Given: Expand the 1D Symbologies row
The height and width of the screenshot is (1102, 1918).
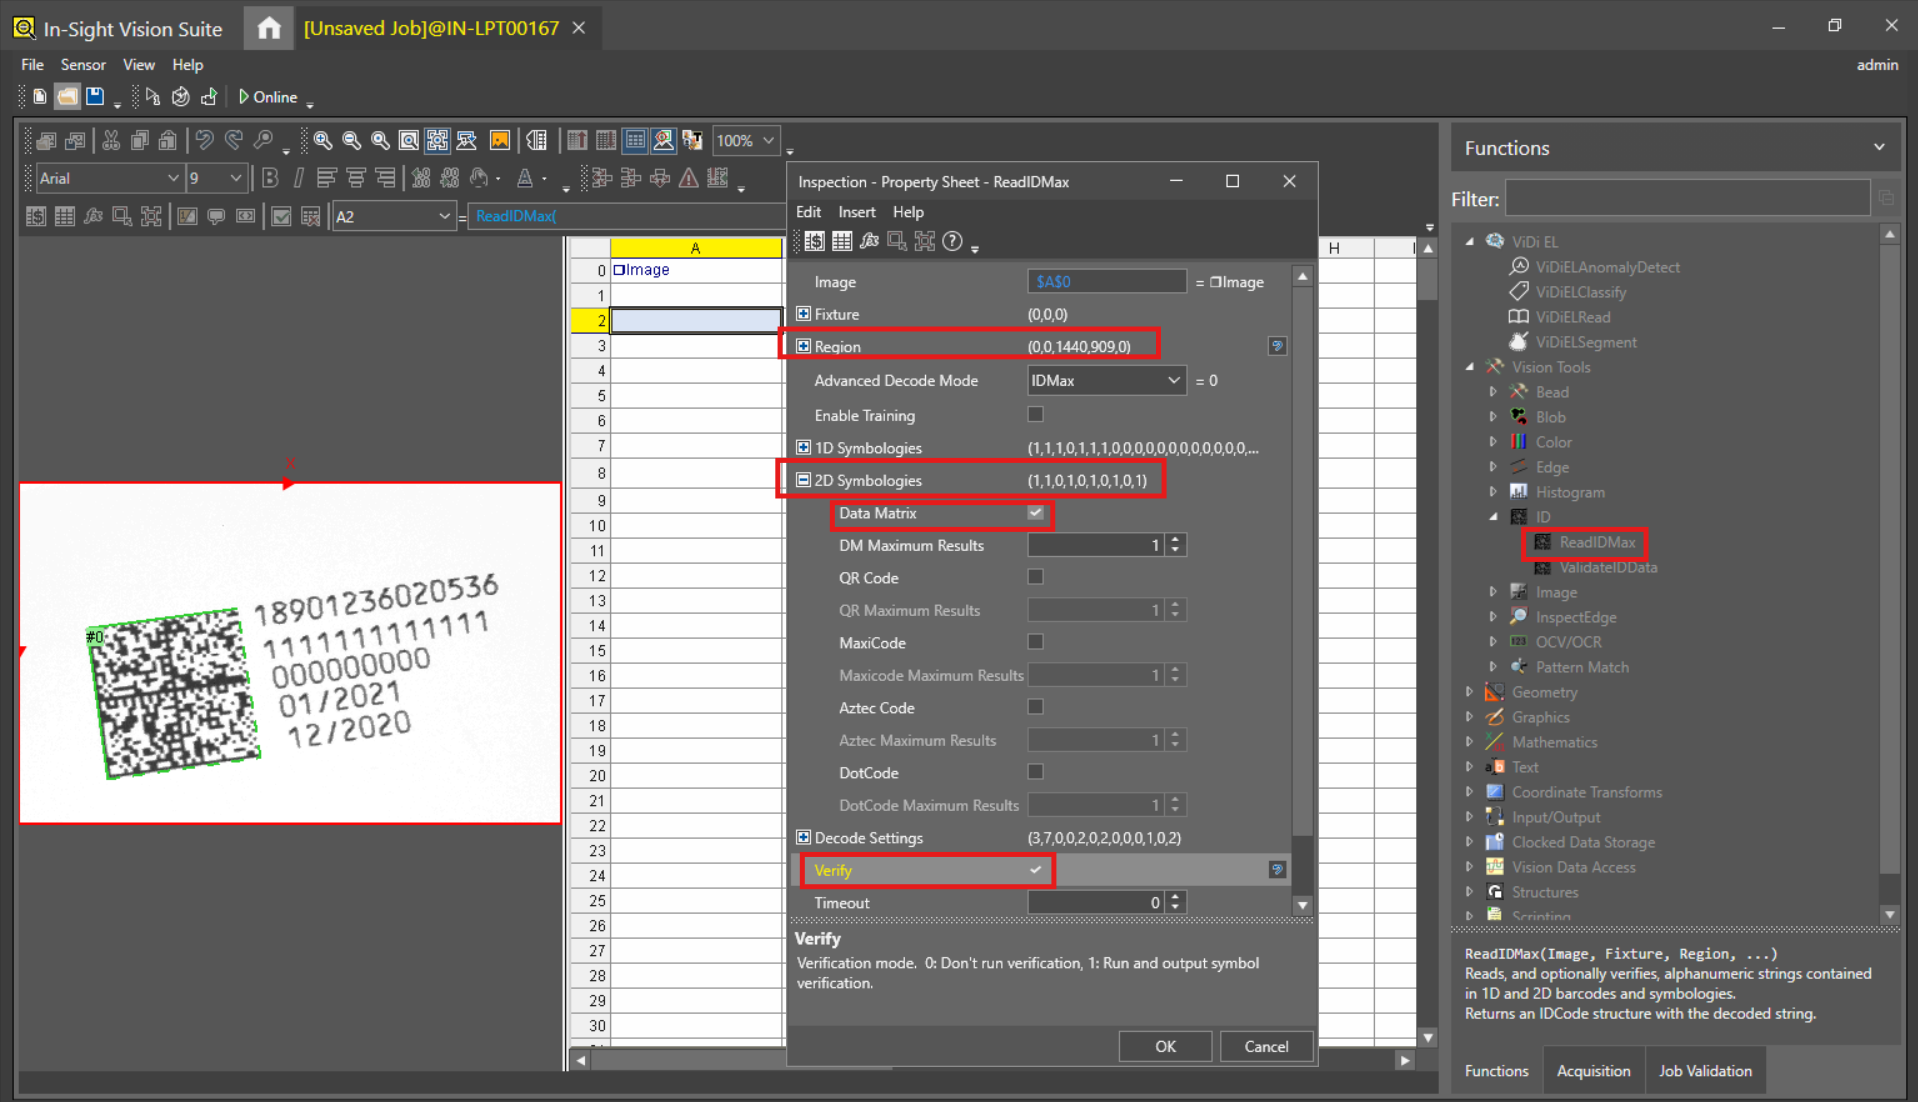Looking at the screenshot, I should point(803,447).
